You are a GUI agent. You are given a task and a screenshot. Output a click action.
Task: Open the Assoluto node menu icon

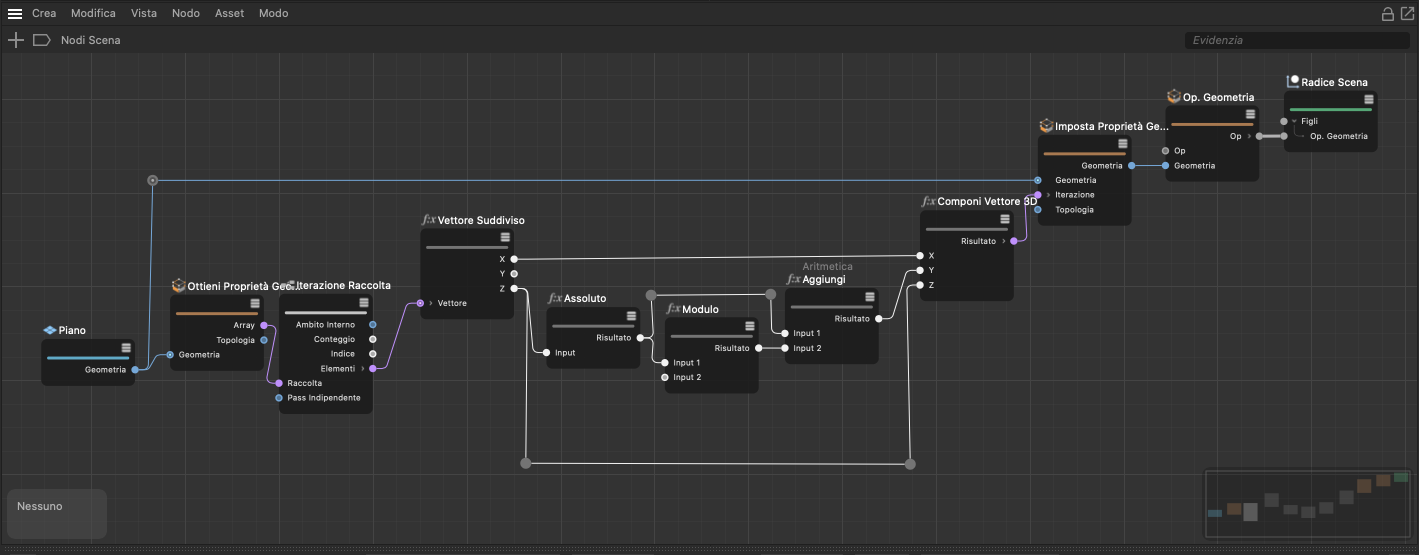pyautogui.click(x=631, y=316)
